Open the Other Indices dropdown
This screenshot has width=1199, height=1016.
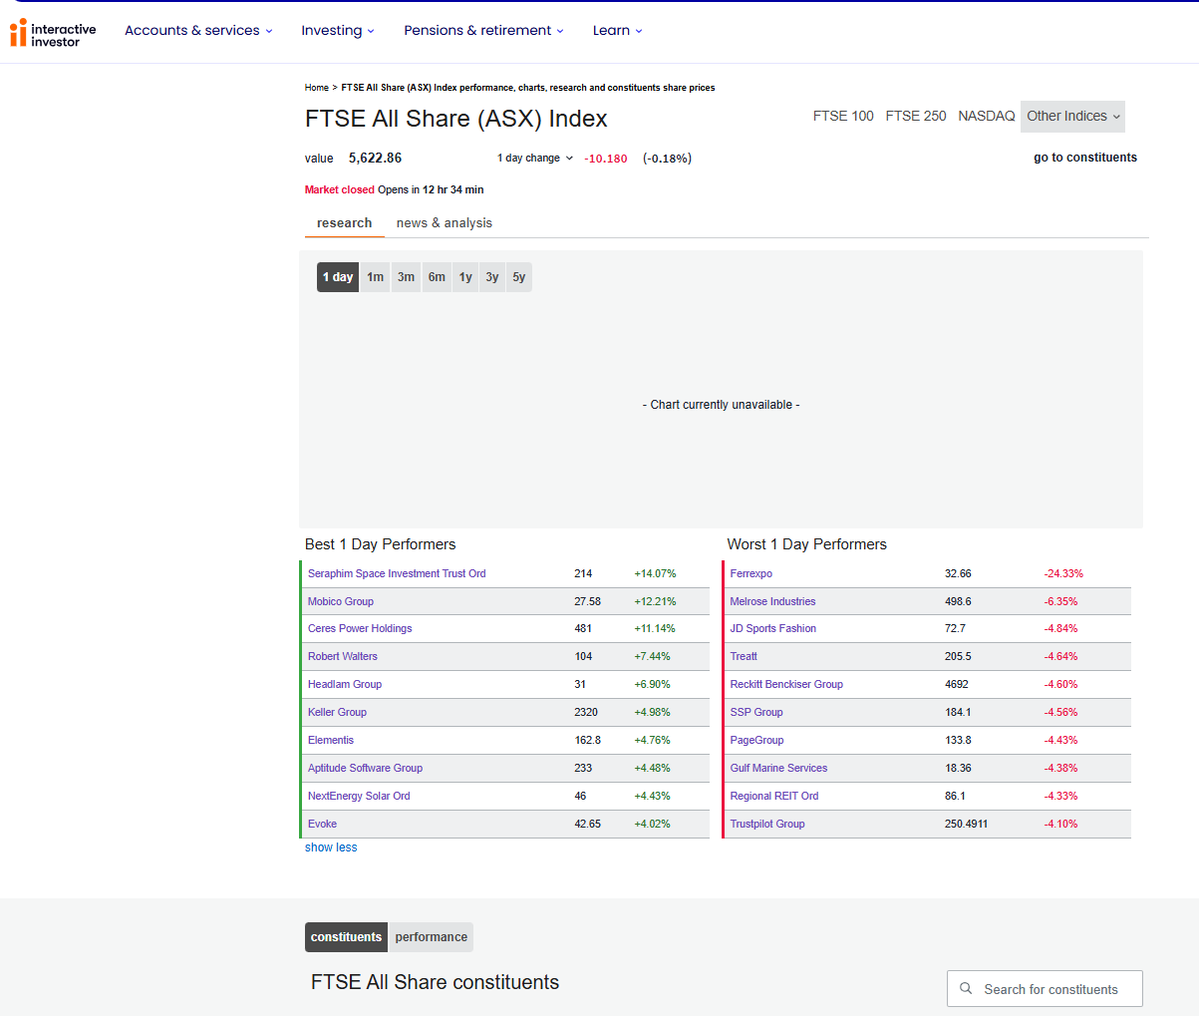coord(1072,116)
